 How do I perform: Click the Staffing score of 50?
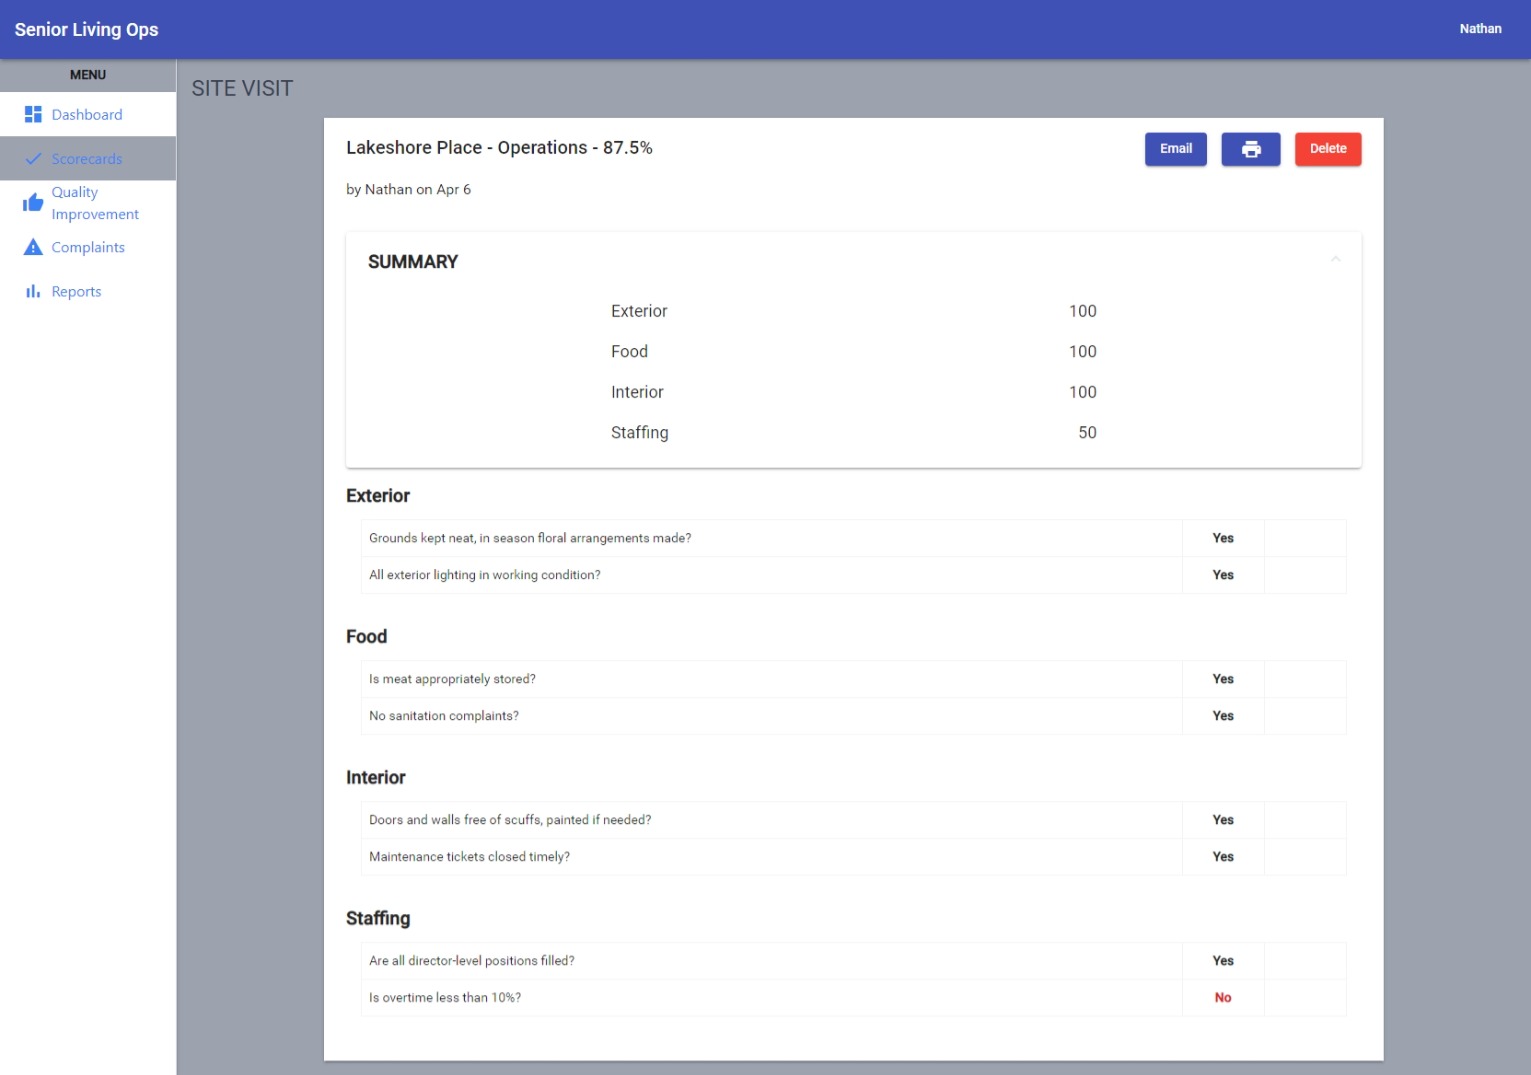pos(1087,432)
